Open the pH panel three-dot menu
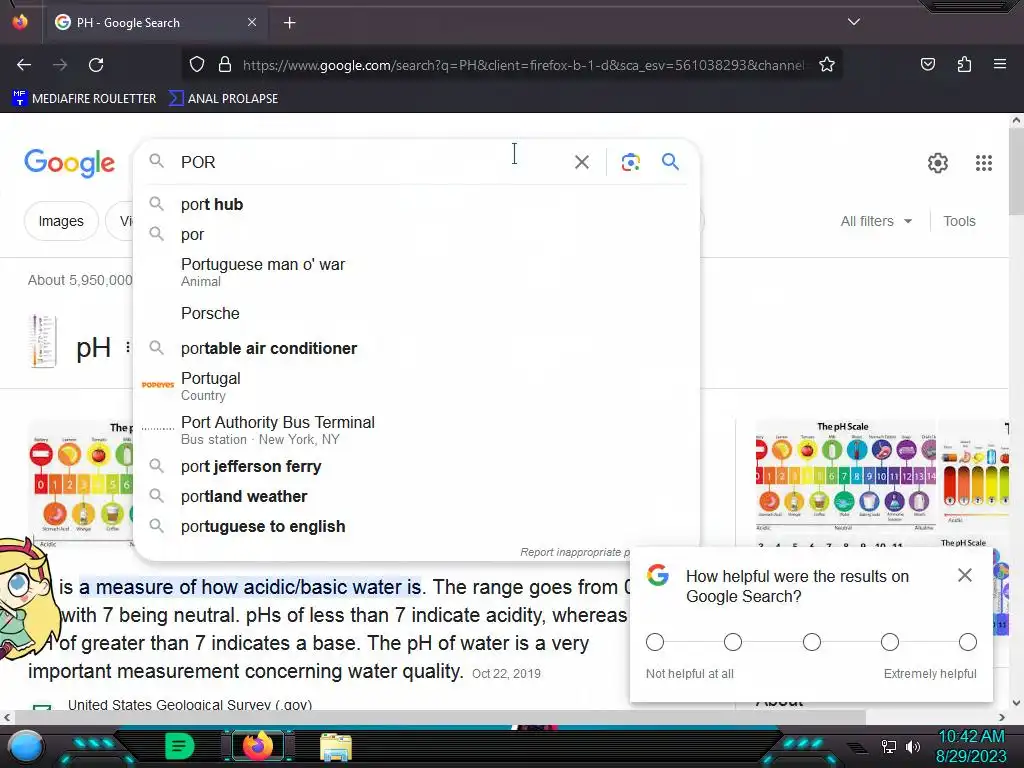Screen dimensions: 1024x768 point(127,347)
